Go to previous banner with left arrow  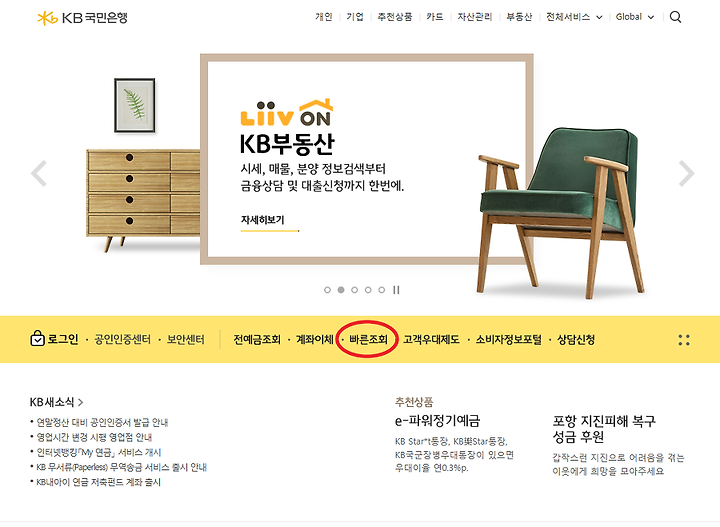coord(39,174)
